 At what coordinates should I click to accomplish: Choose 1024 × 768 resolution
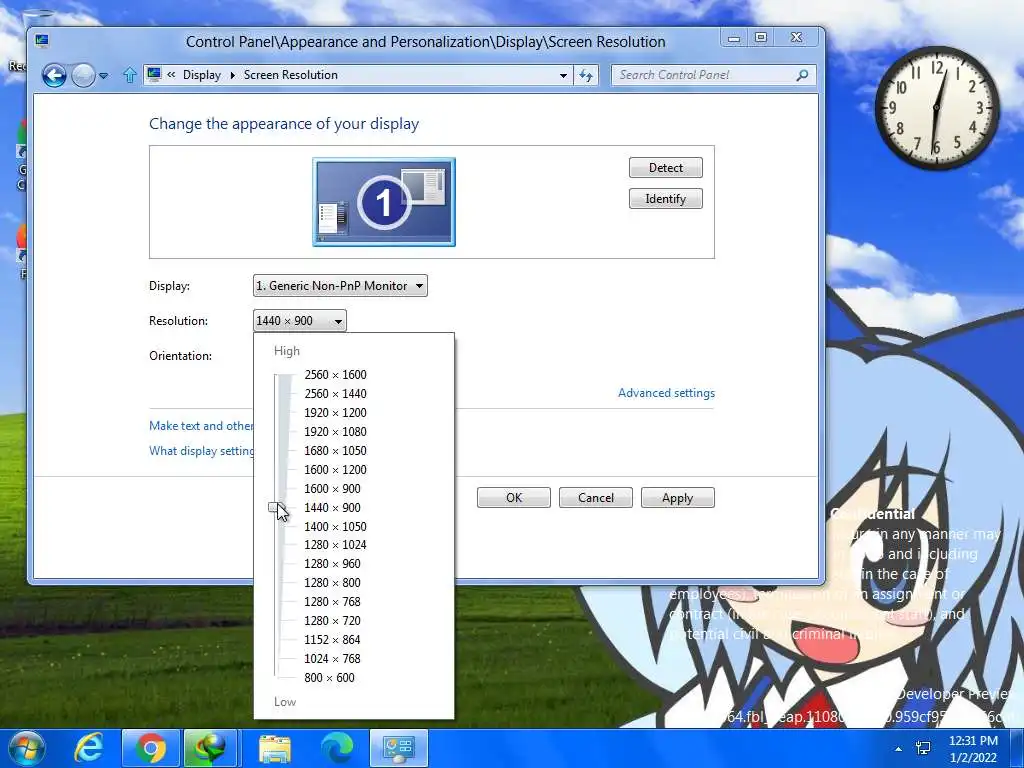pos(332,658)
